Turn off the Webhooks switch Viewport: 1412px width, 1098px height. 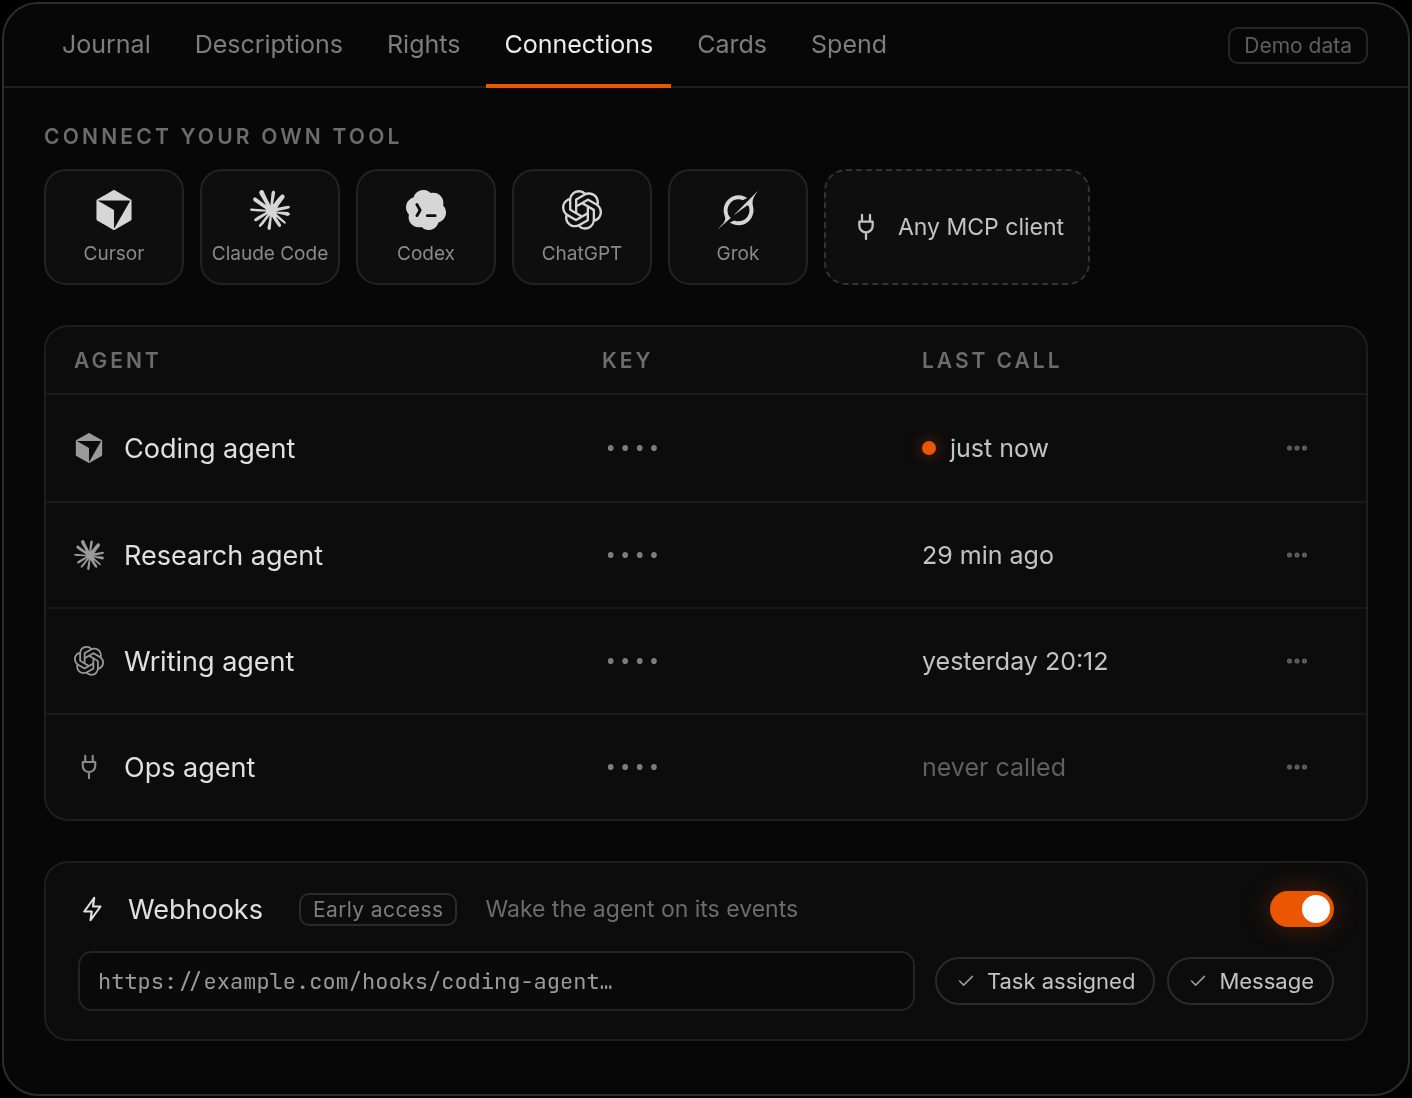pos(1301,909)
